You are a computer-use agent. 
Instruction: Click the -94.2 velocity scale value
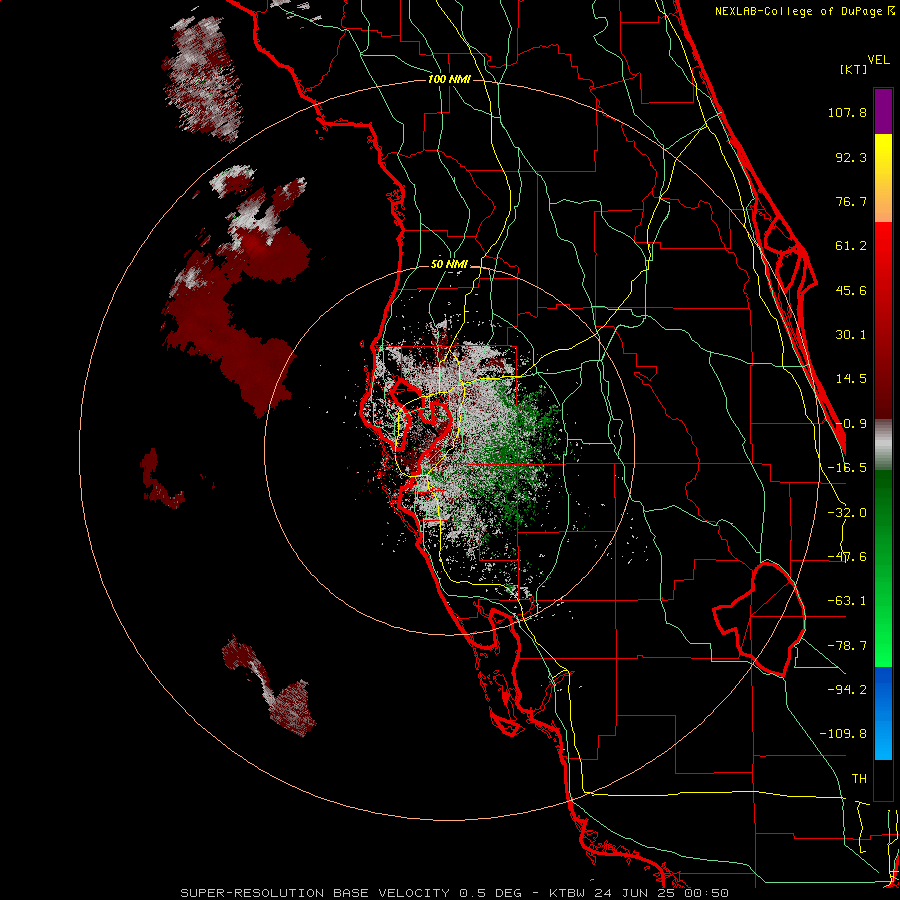pos(847,689)
